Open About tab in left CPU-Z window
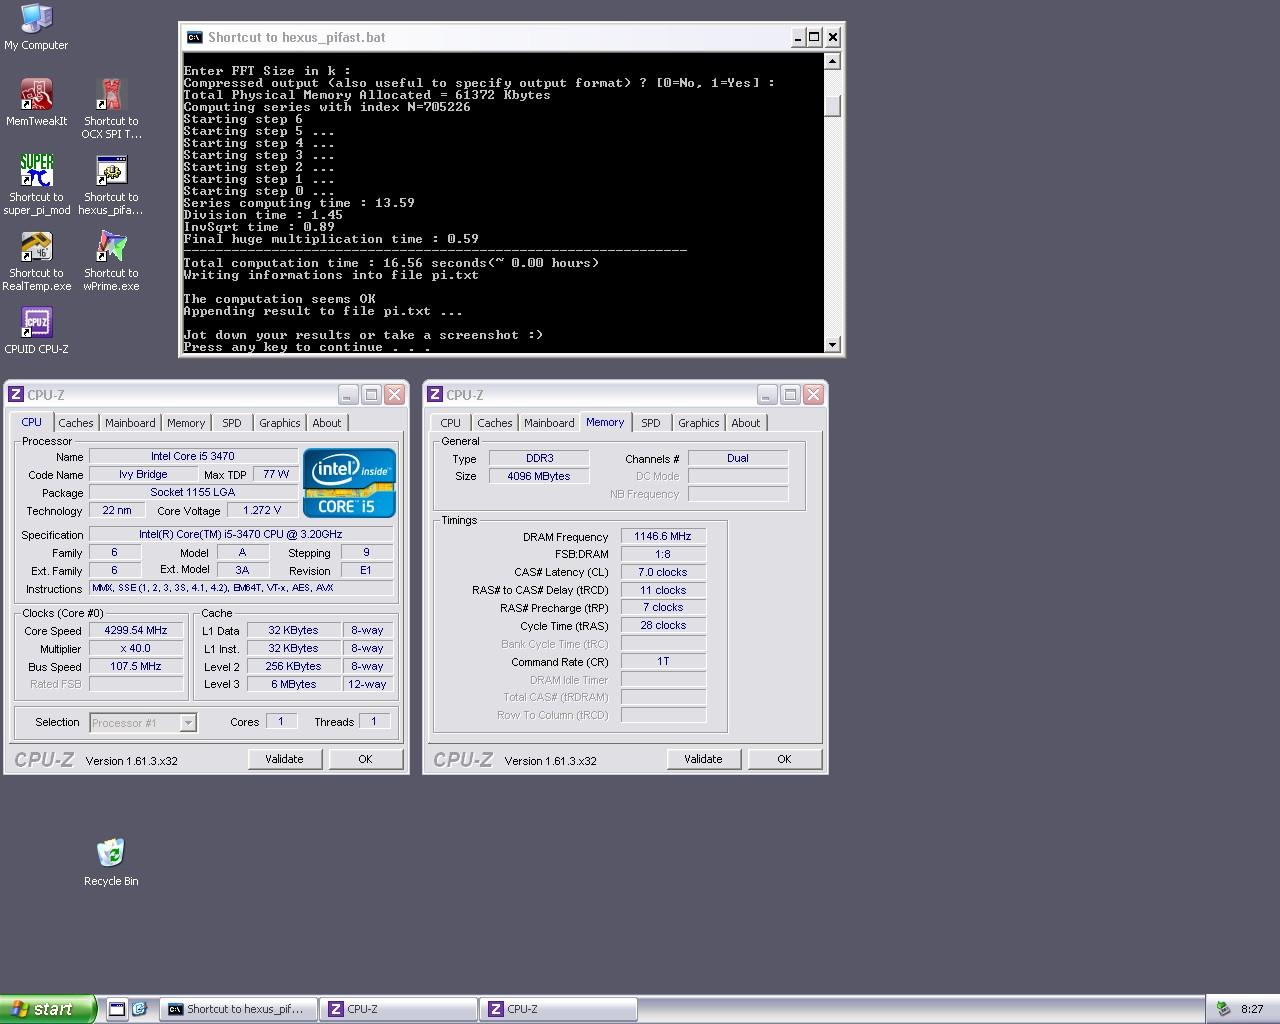 tap(327, 423)
